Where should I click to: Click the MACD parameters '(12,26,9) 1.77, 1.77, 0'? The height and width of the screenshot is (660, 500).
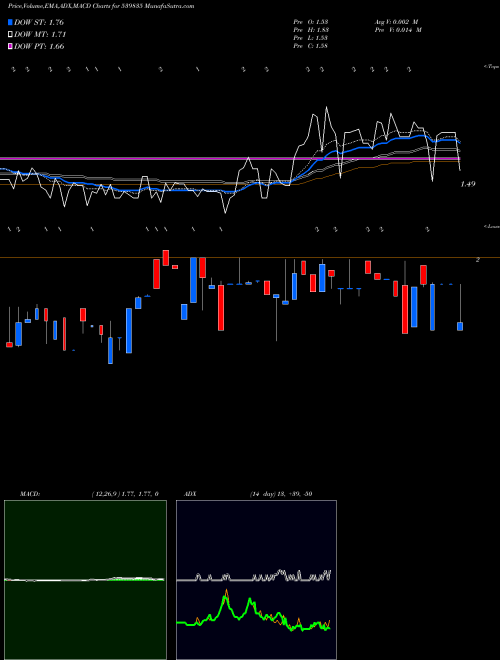(125, 494)
